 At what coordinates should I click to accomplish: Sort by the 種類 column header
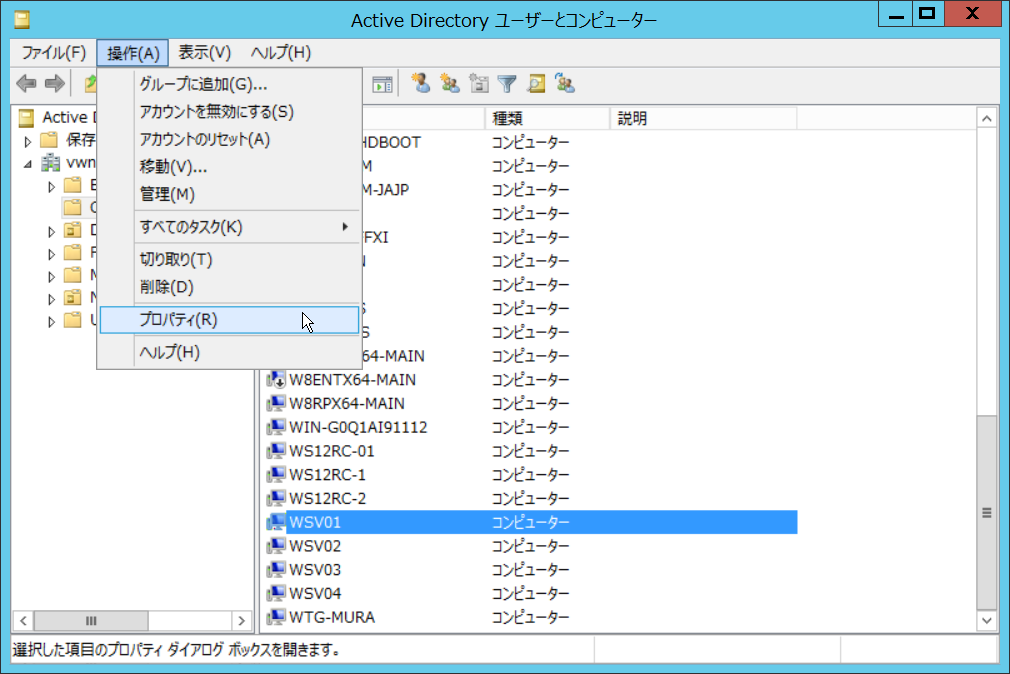point(547,119)
